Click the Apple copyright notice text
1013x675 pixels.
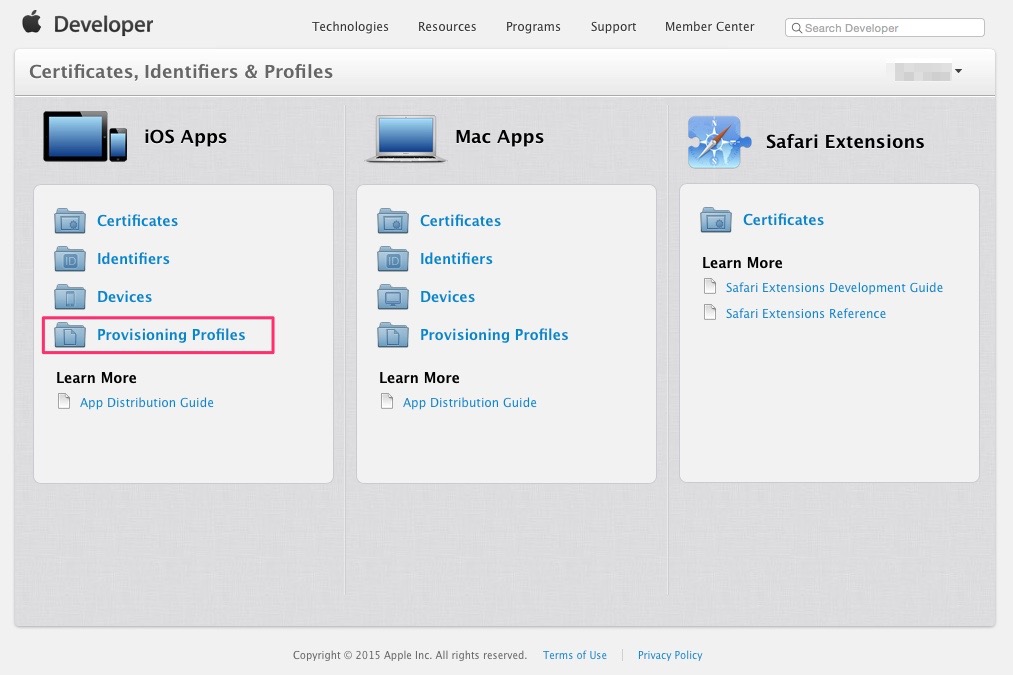pyautogui.click(x=410, y=655)
